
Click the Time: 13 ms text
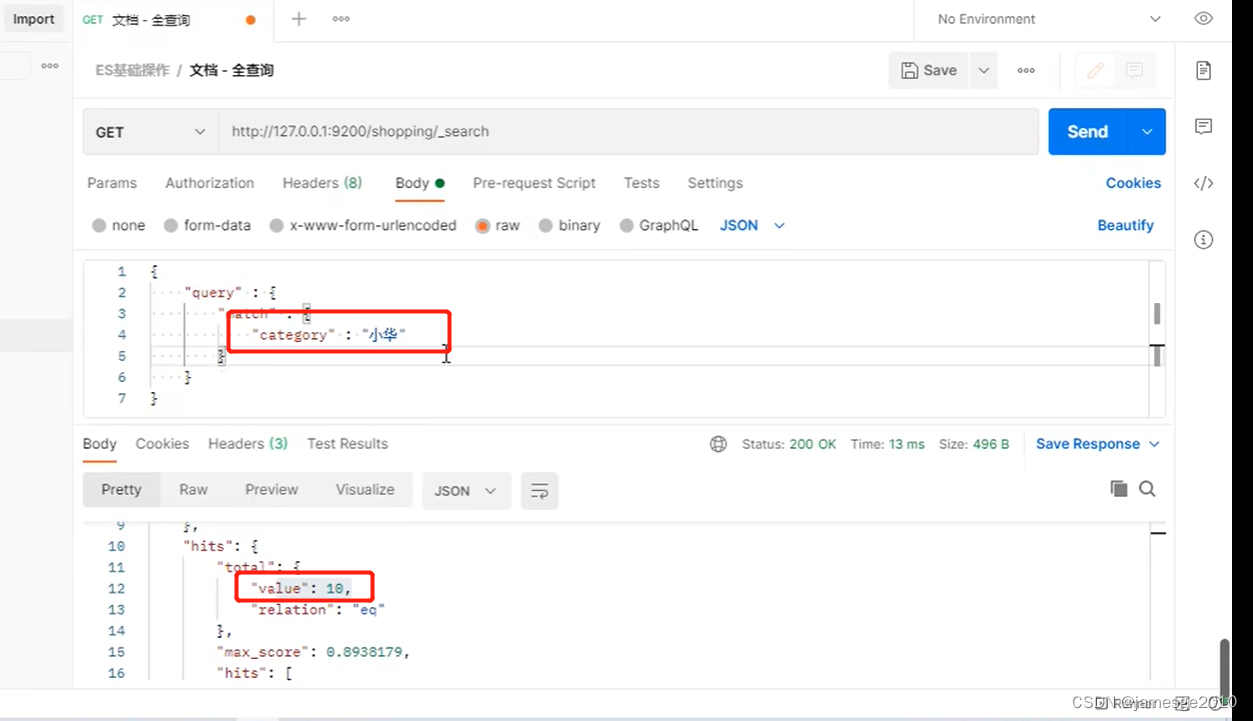pos(888,444)
